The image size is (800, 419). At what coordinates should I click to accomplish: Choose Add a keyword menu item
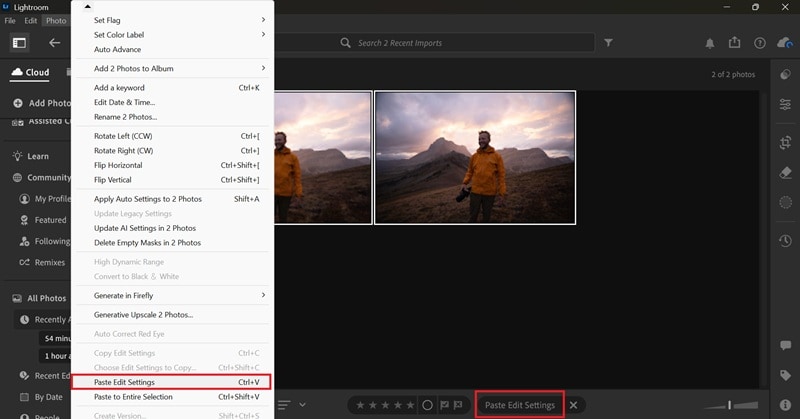point(171,88)
